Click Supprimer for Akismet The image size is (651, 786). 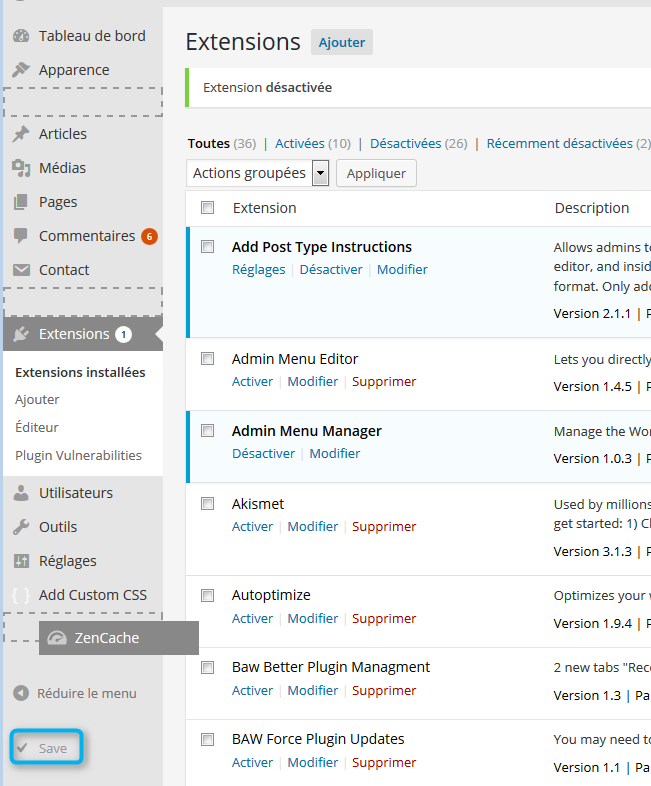[384, 526]
